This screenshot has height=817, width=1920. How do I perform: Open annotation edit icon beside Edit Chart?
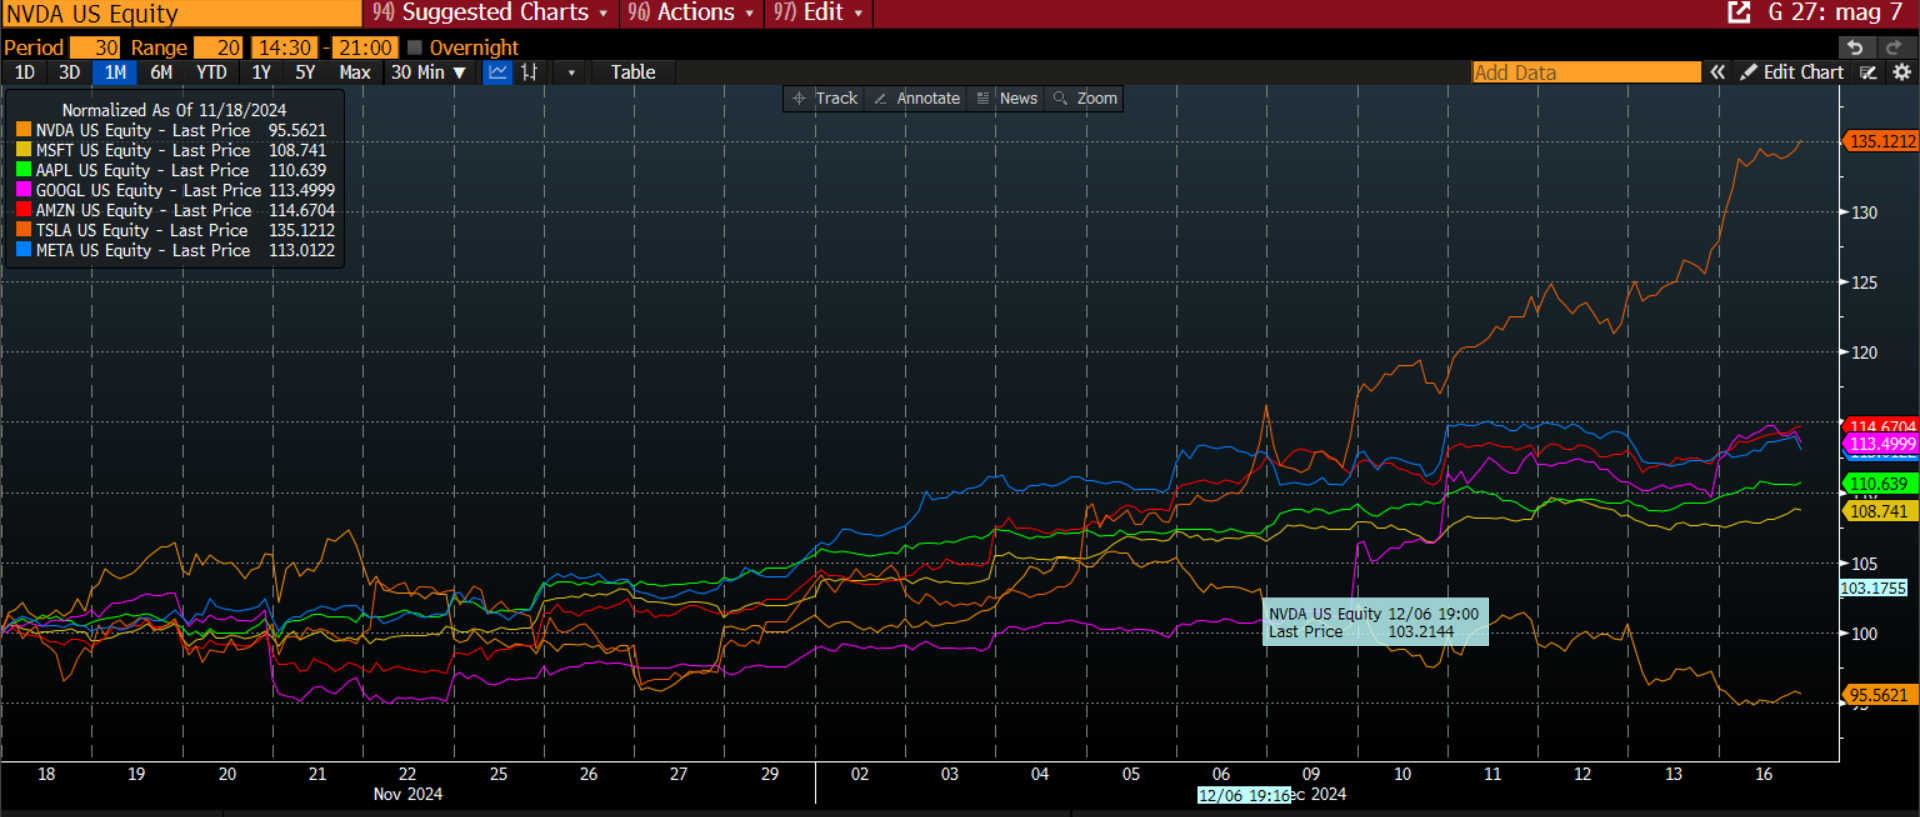pyautogui.click(x=1868, y=72)
